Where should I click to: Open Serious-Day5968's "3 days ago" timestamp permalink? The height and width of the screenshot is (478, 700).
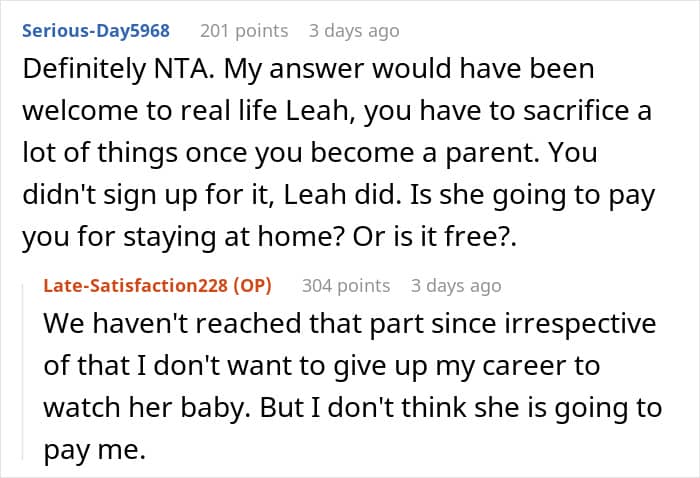click(x=354, y=31)
